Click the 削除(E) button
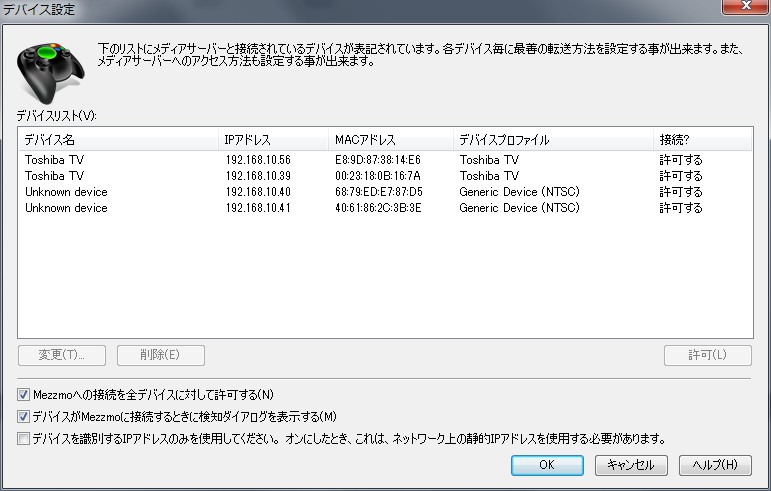The height and width of the screenshot is (491, 771). coord(161,355)
